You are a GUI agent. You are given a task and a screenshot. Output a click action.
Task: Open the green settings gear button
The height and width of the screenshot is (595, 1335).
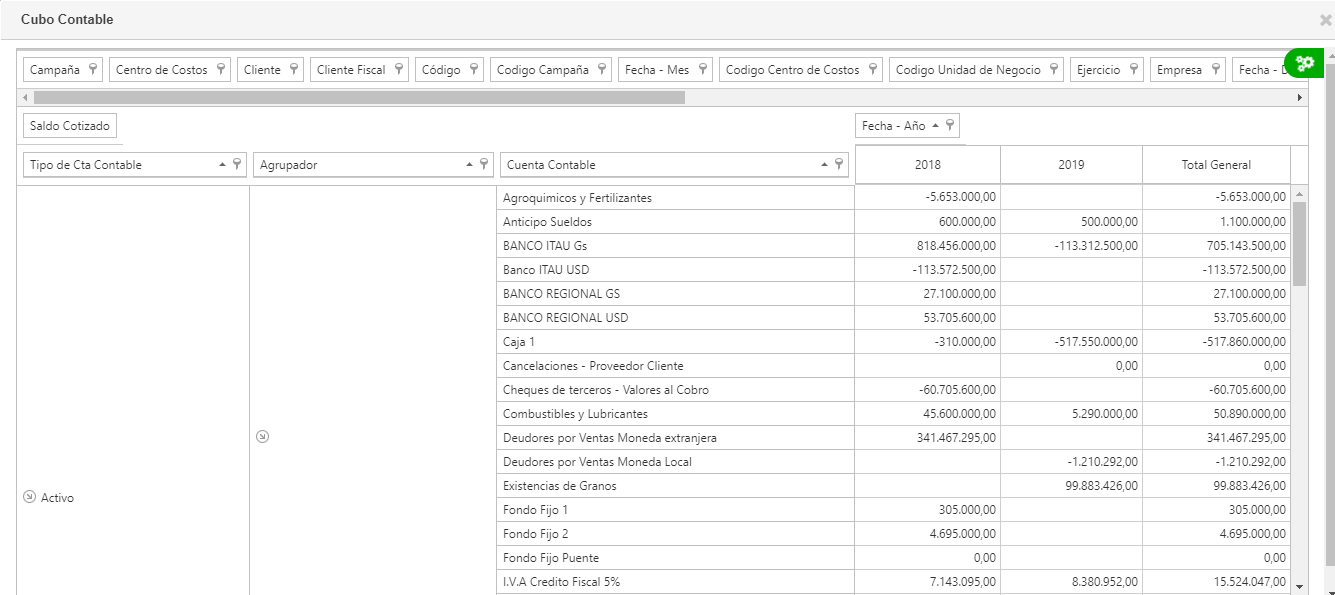click(x=1304, y=63)
